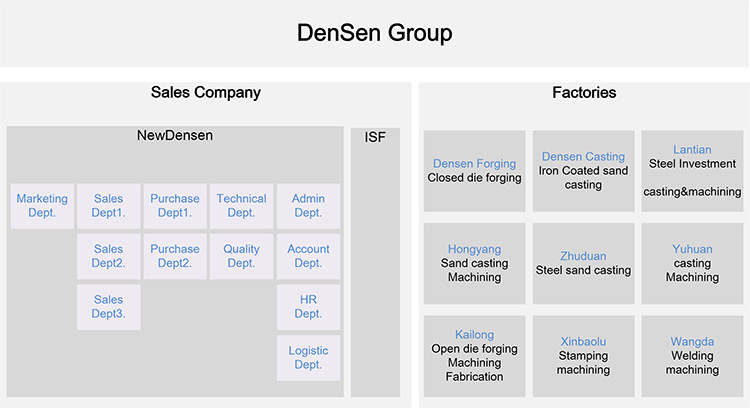The height and width of the screenshot is (408, 750).
Task: Click the Densen Forging factory tile
Action: coord(474,171)
